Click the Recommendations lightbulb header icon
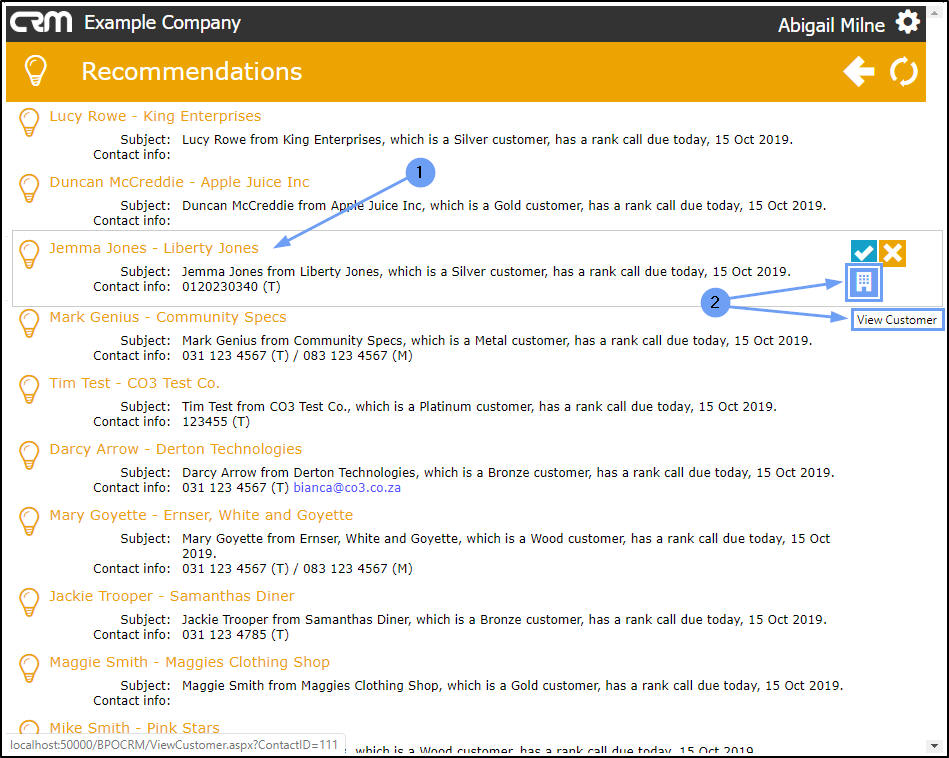The height and width of the screenshot is (758, 949). coord(36,70)
